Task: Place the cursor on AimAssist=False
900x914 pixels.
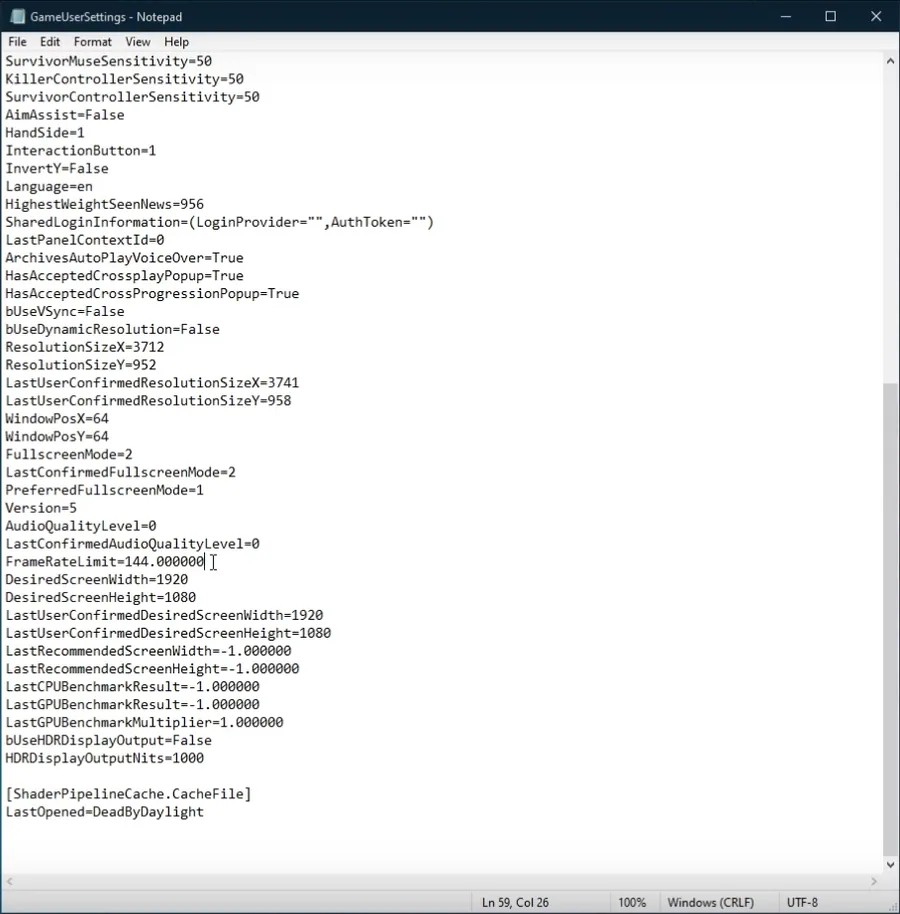Action: coord(65,115)
